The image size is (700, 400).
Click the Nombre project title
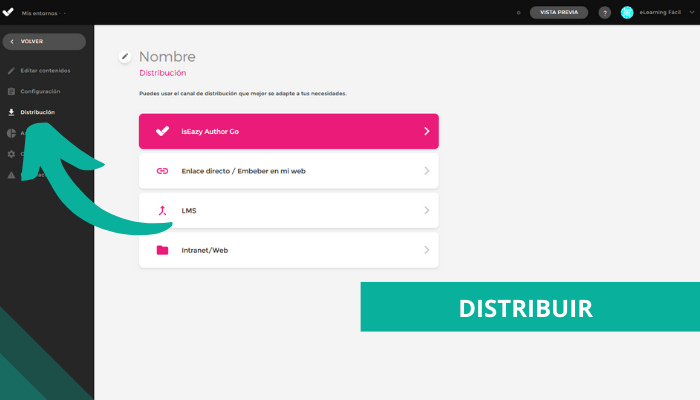(167, 57)
